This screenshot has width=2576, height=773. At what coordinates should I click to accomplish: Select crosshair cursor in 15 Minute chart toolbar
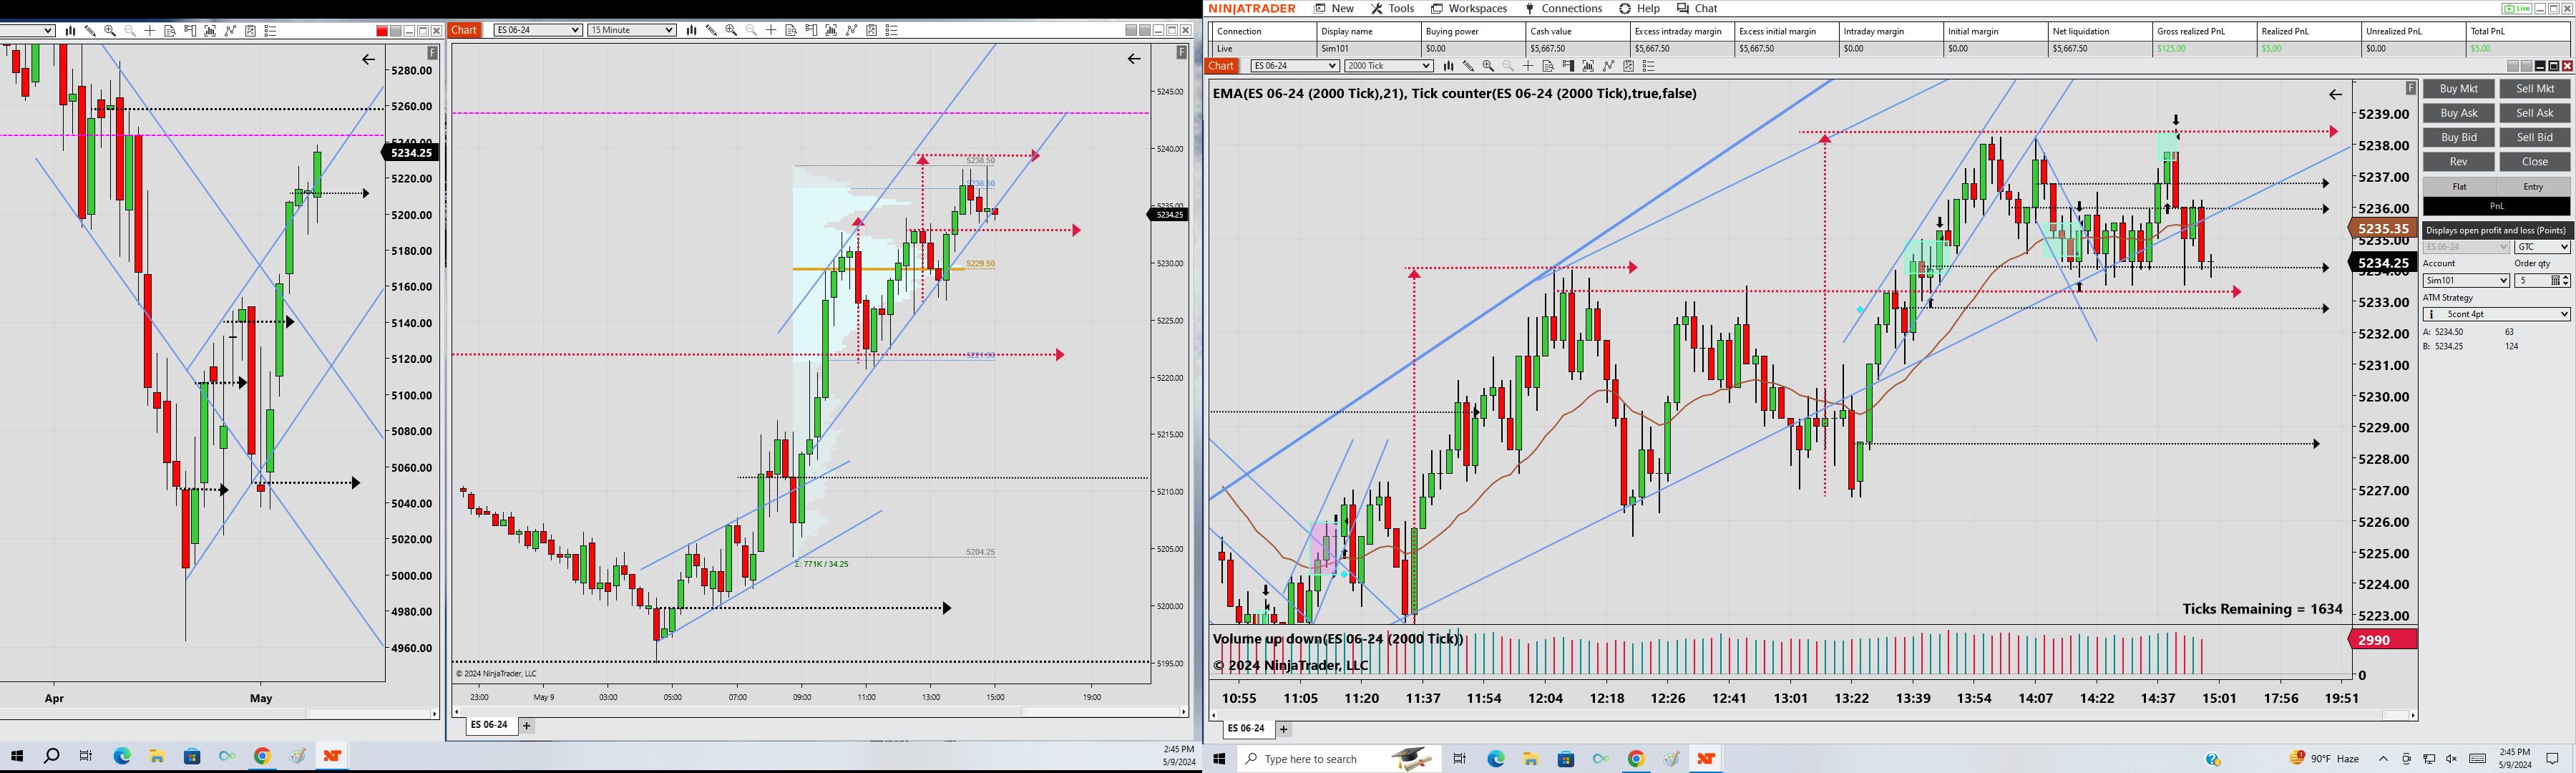coord(771,30)
